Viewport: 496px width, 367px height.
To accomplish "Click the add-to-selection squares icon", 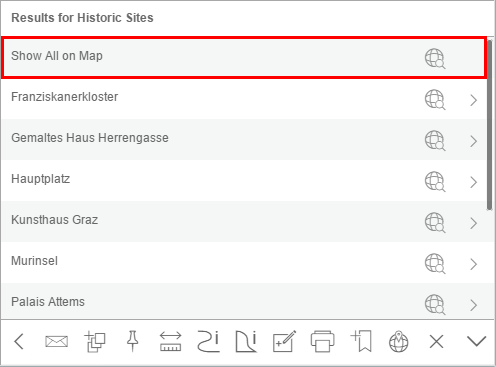I will [95, 342].
